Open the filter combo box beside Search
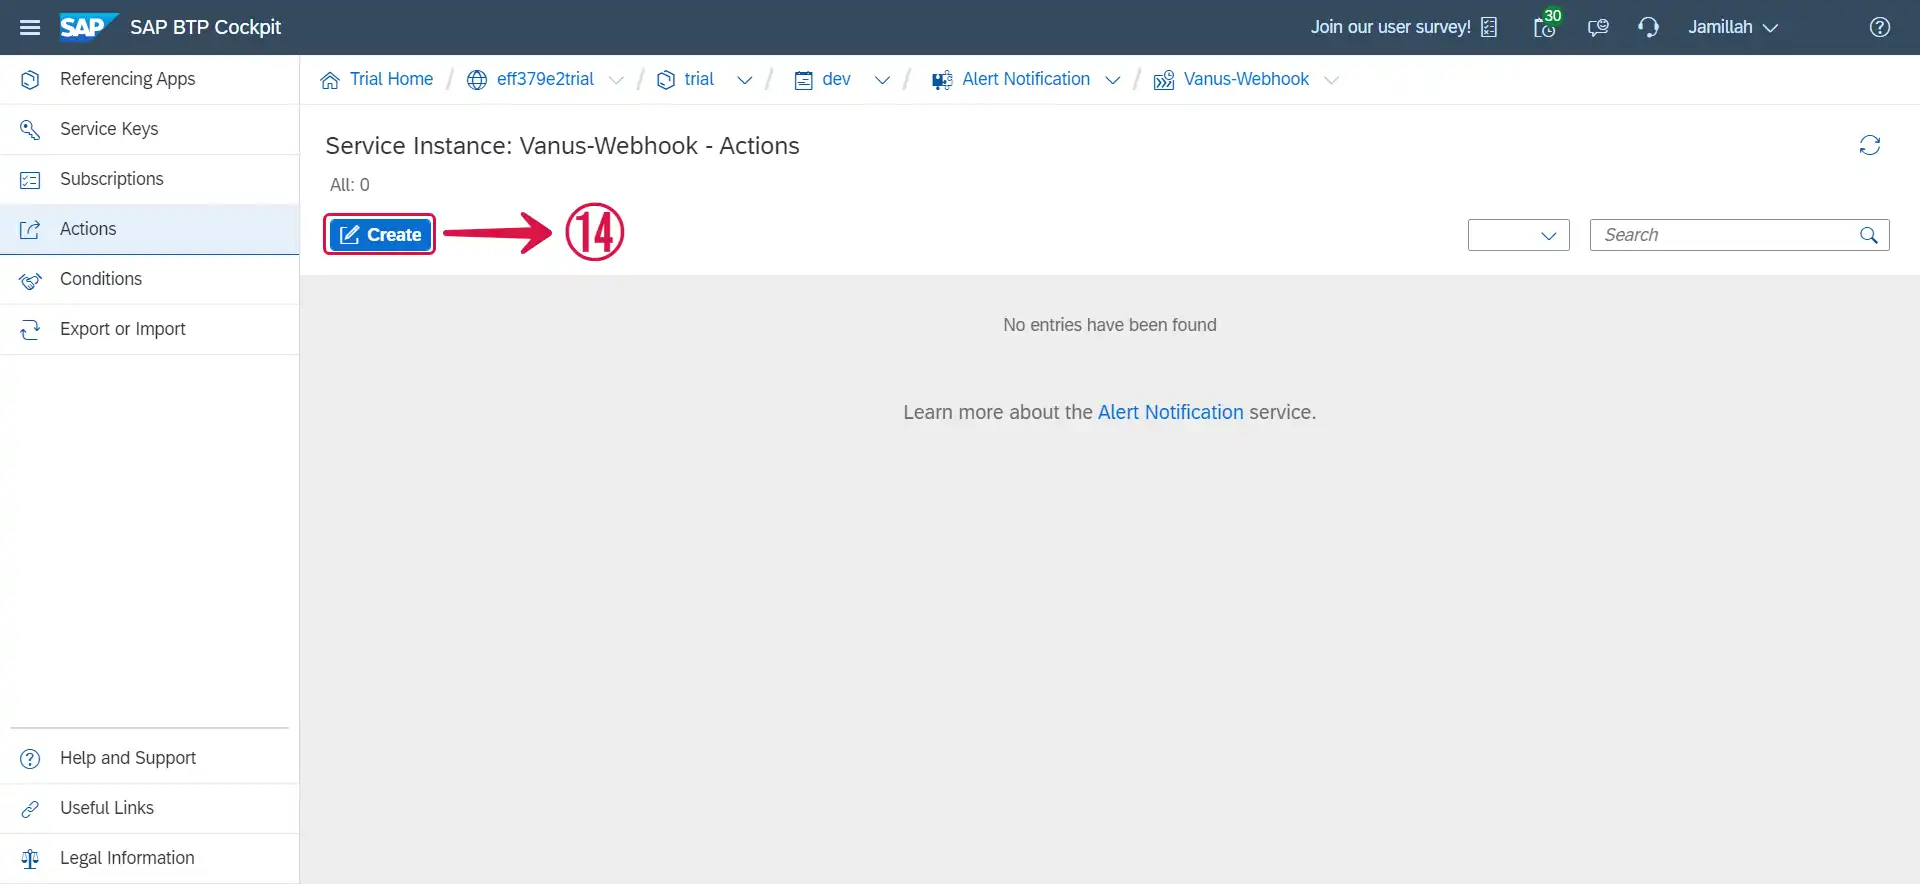Screen dimensions: 1920x884 click(x=1518, y=235)
